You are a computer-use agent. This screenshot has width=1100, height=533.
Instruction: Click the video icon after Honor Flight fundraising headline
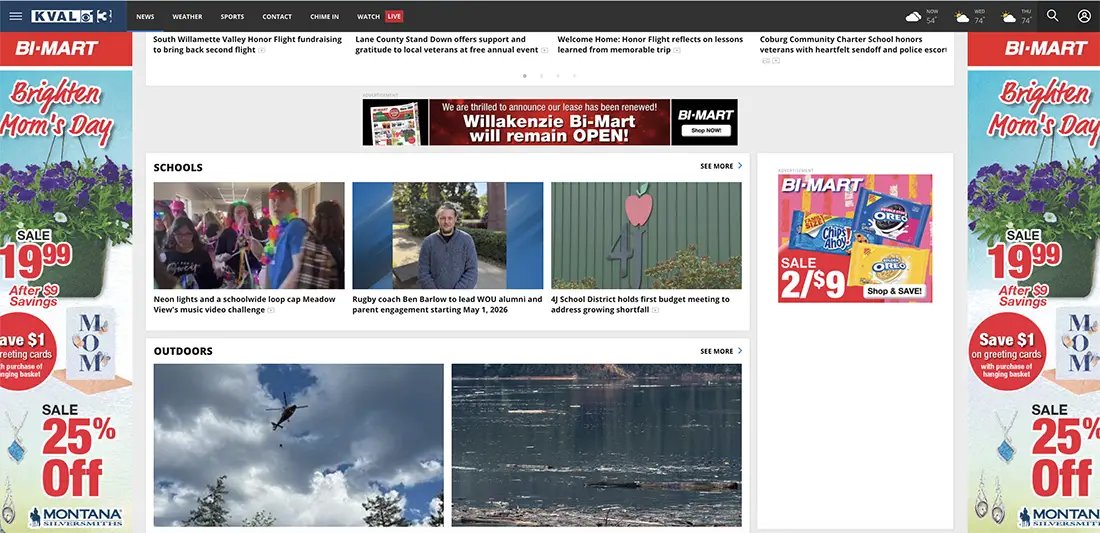click(262, 50)
